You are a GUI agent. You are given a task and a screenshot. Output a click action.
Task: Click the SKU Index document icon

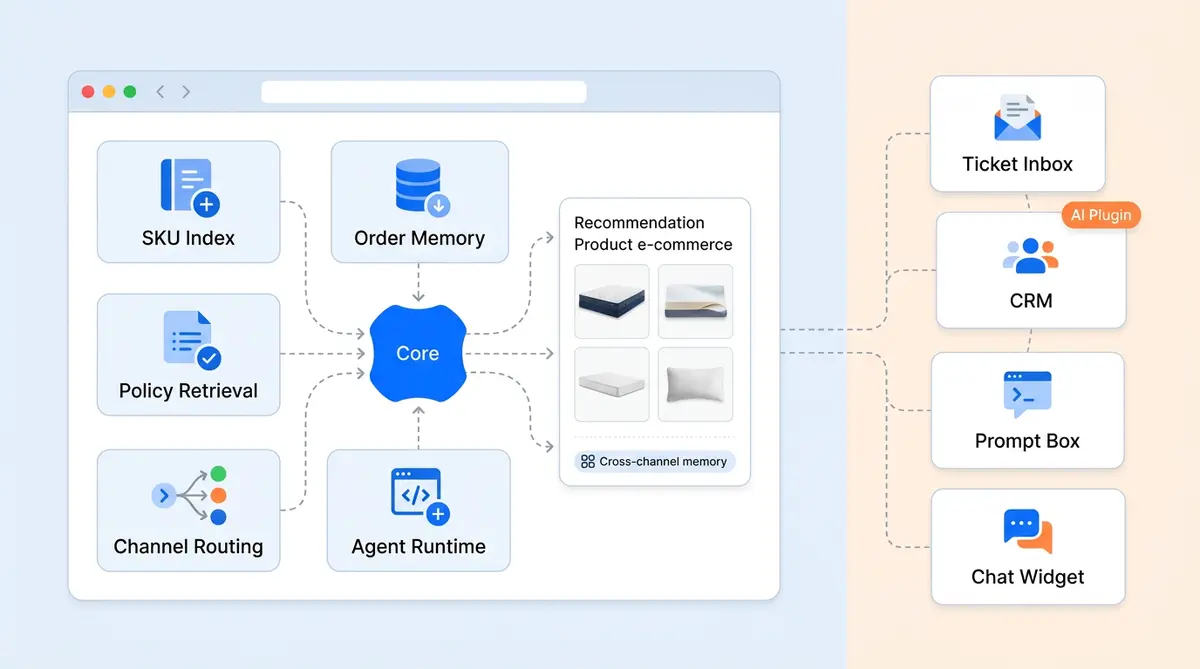pos(189,187)
